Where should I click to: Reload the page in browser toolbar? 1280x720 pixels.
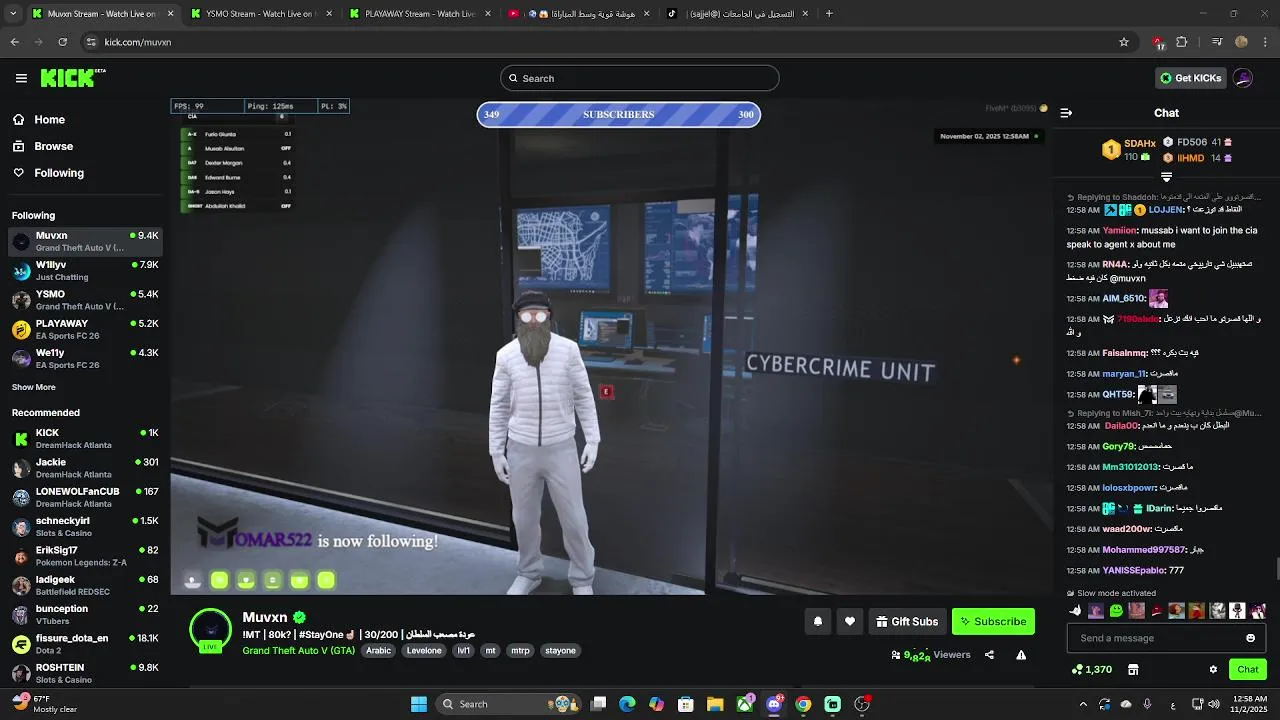coord(63,42)
